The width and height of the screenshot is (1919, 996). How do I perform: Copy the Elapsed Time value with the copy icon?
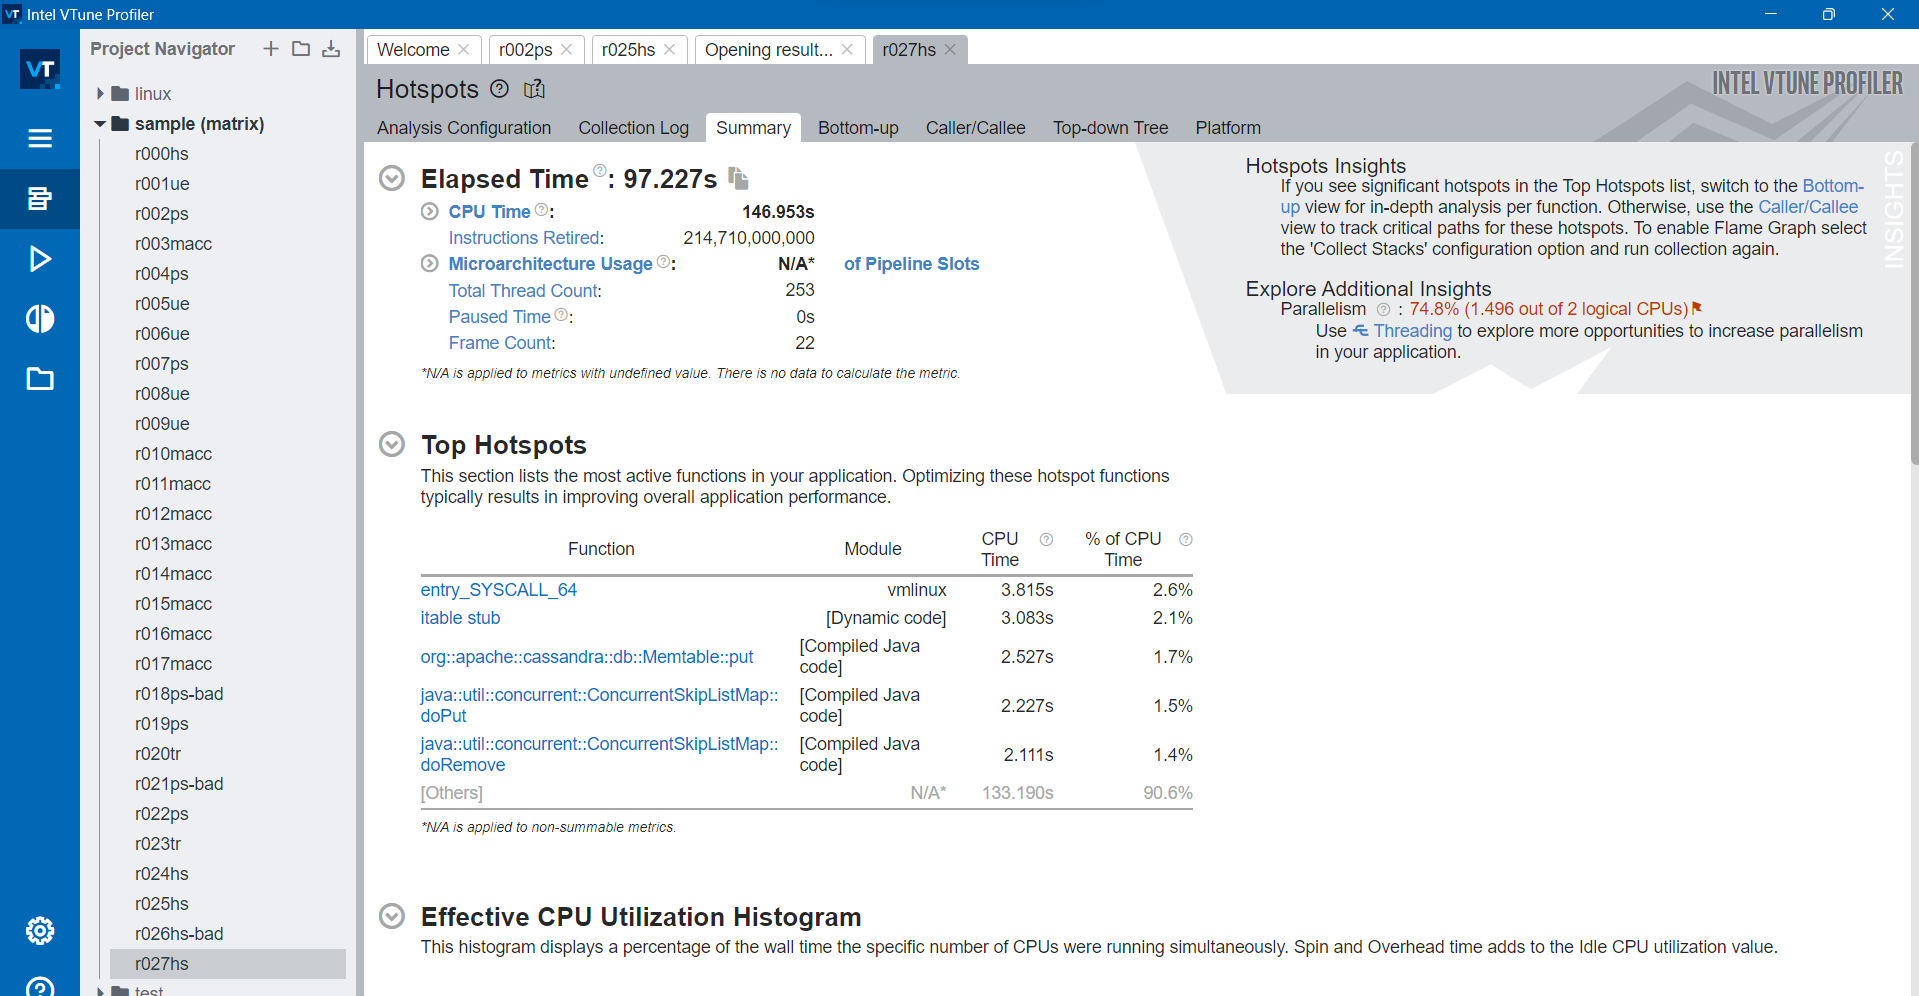point(738,178)
